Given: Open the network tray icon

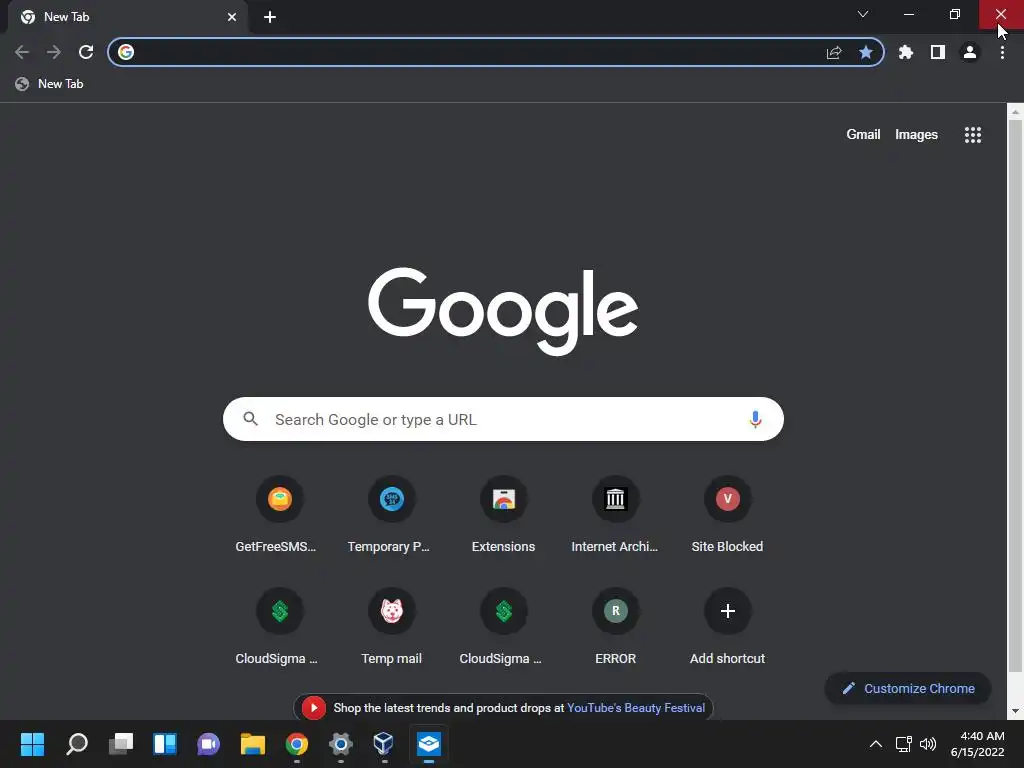Looking at the screenshot, I should [903, 744].
